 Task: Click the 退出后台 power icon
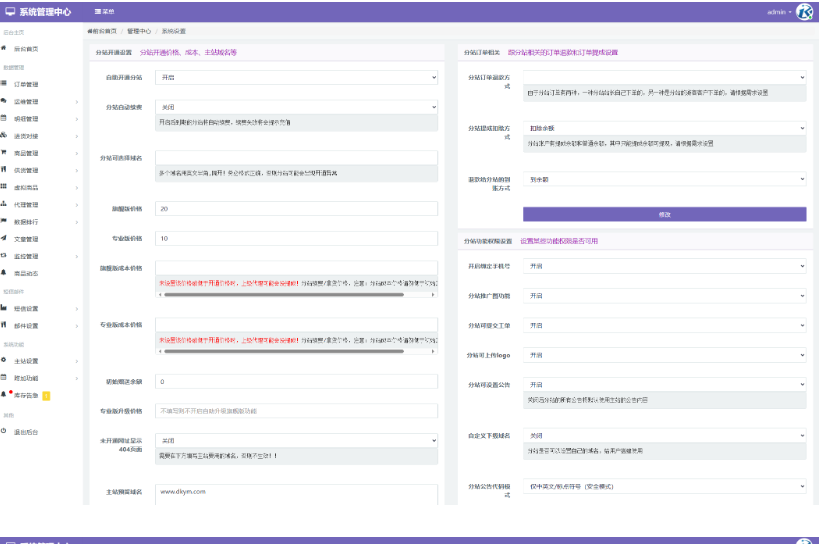(5, 431)
